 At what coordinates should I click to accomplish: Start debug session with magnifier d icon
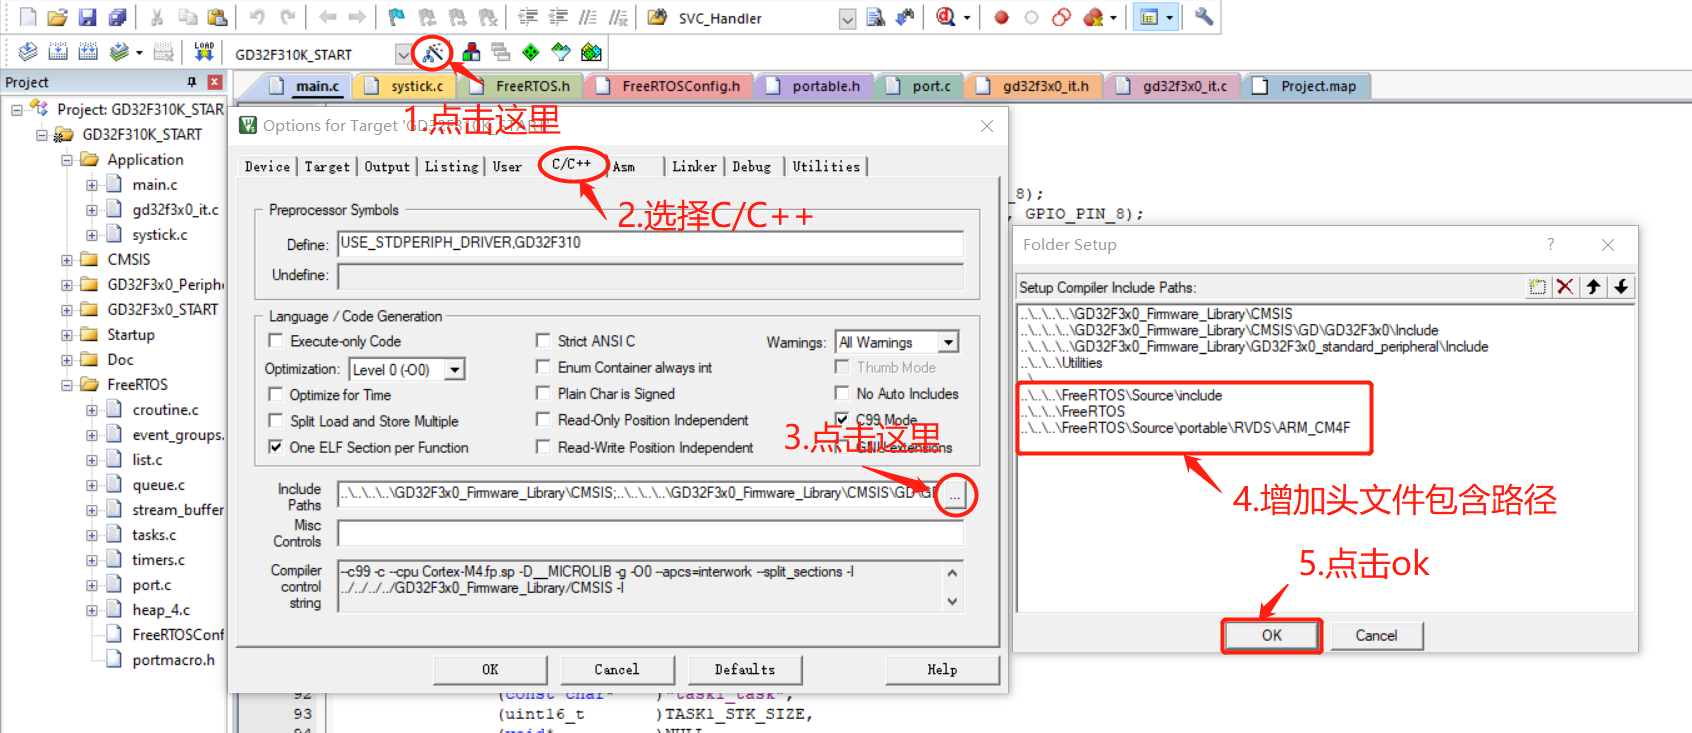pos(946,17)
